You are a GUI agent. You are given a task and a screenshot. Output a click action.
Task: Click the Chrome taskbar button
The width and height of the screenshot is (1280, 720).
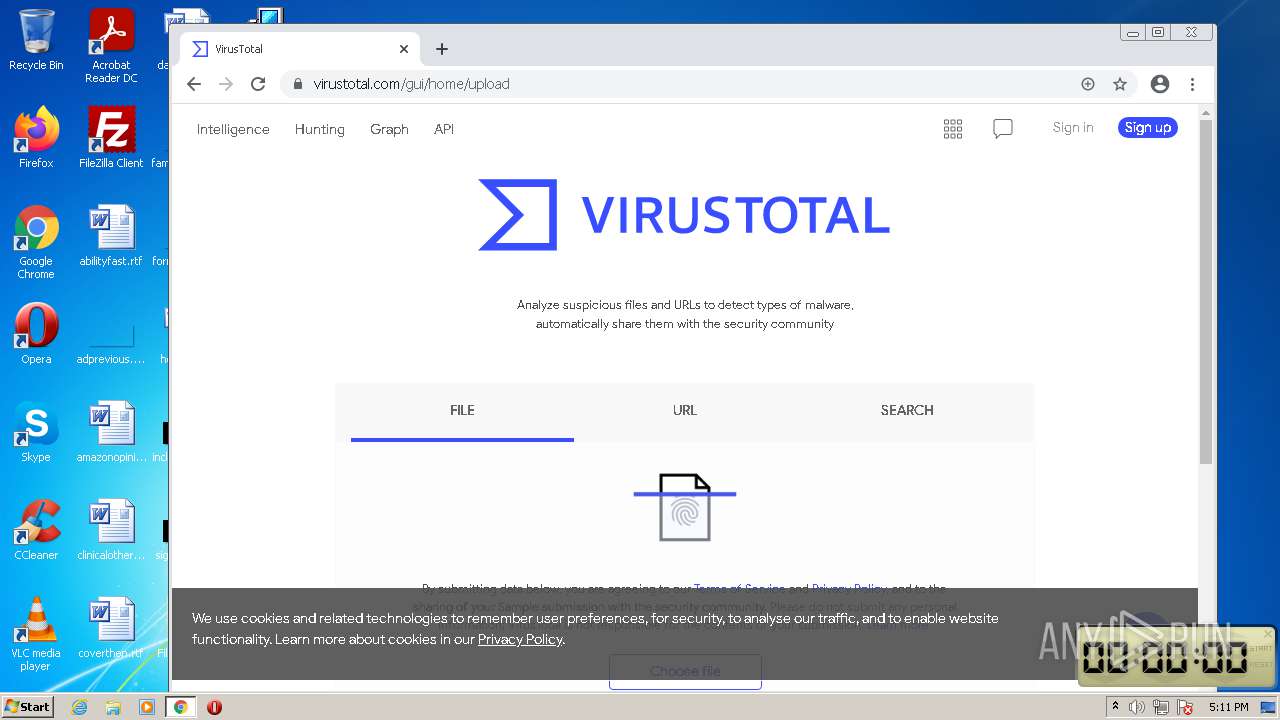(180, 707)
